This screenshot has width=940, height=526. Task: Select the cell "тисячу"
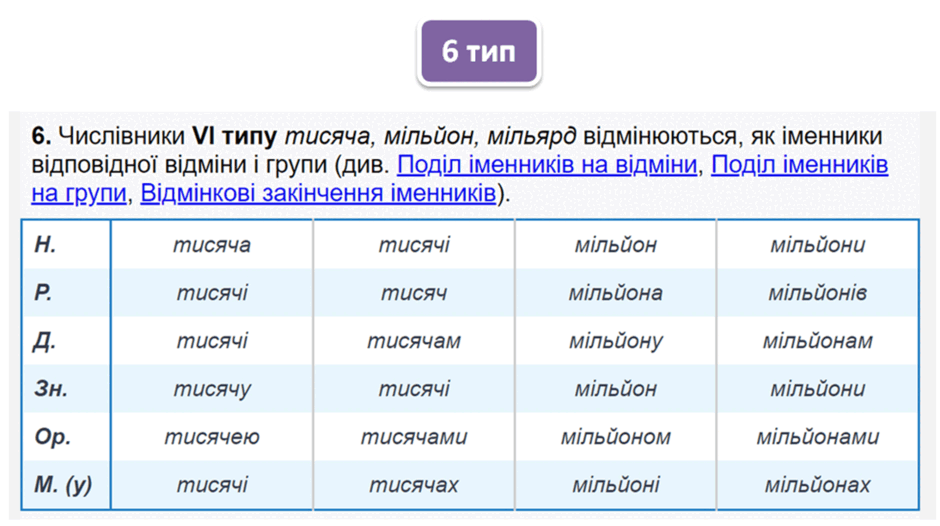pos(212,389)
